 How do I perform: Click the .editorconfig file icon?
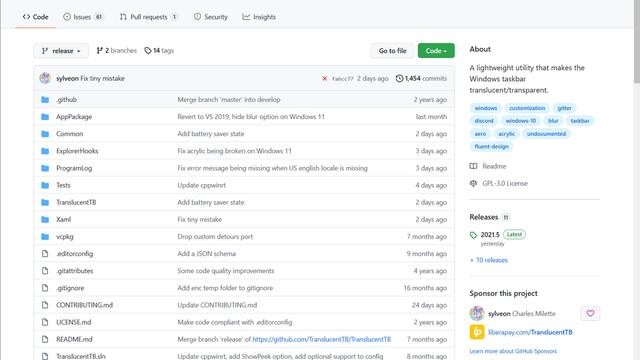pos(45,254)
